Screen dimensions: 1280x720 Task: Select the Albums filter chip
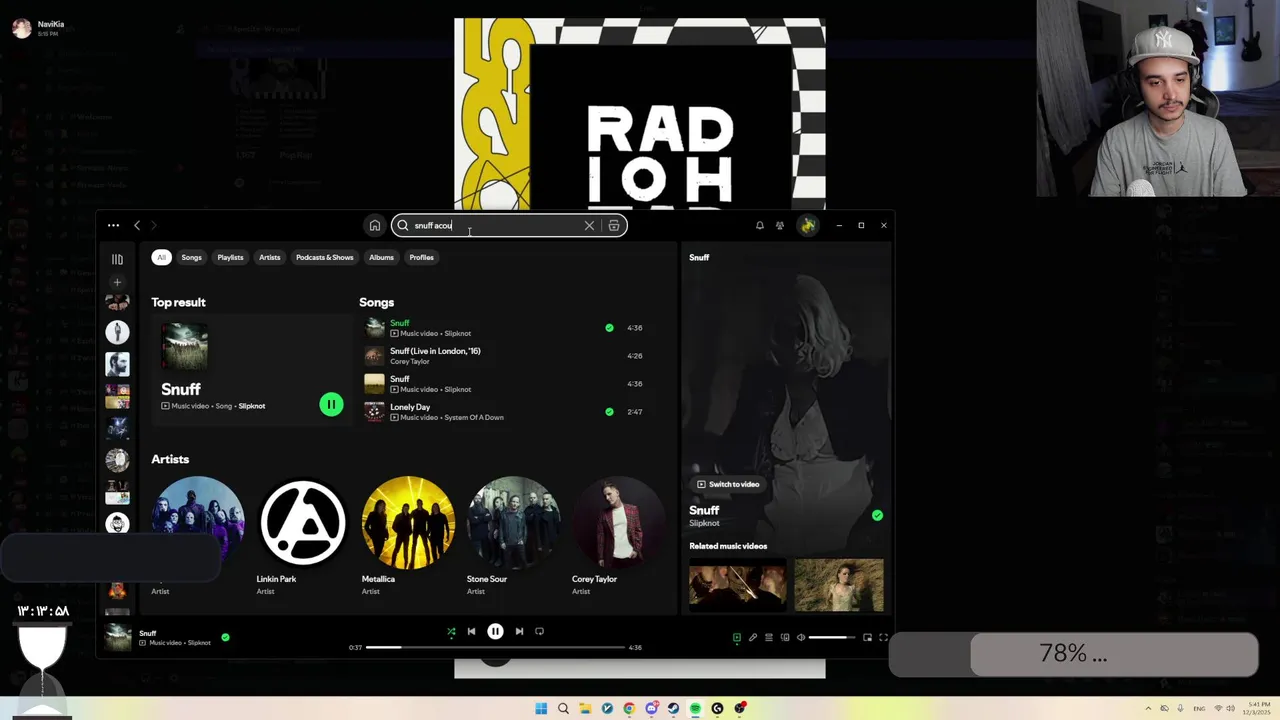(381, 257)
